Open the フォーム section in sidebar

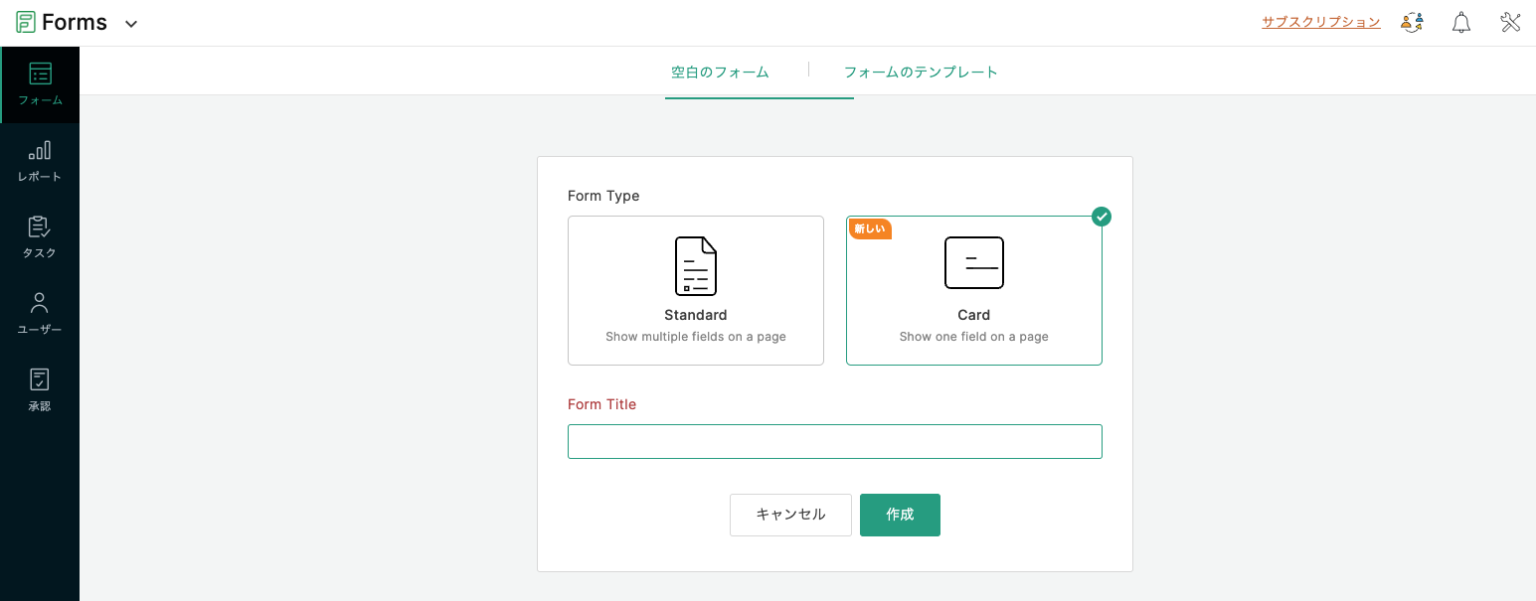[x=39, y=84]
